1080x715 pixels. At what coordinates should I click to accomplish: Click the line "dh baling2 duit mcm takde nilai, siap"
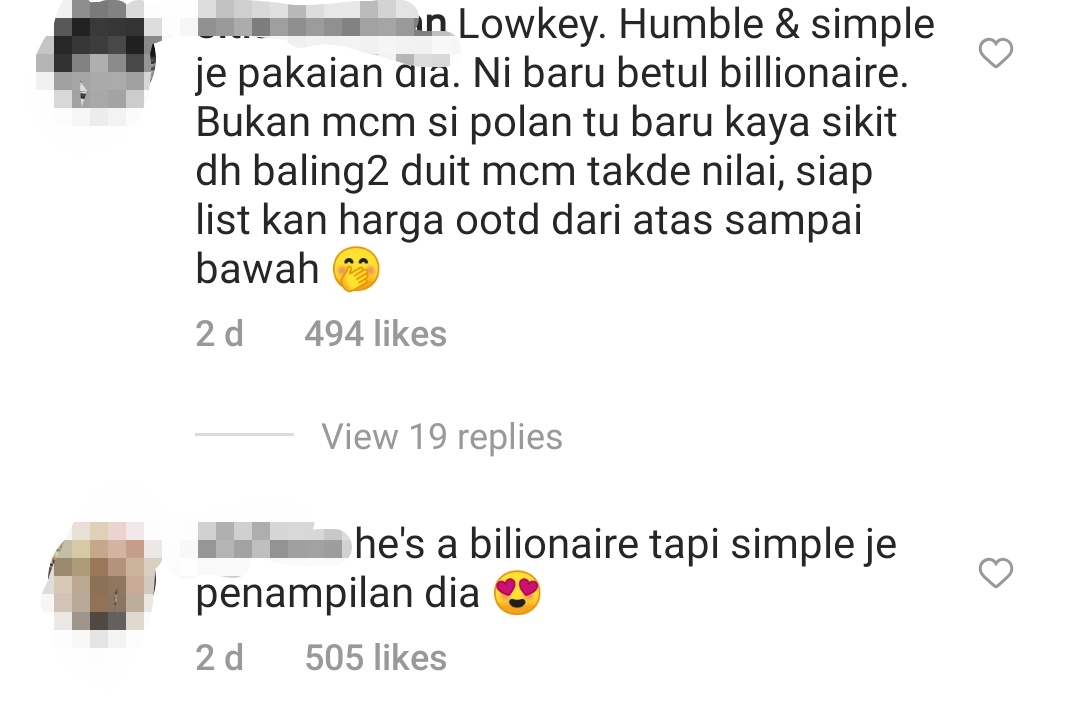[534, 172]
